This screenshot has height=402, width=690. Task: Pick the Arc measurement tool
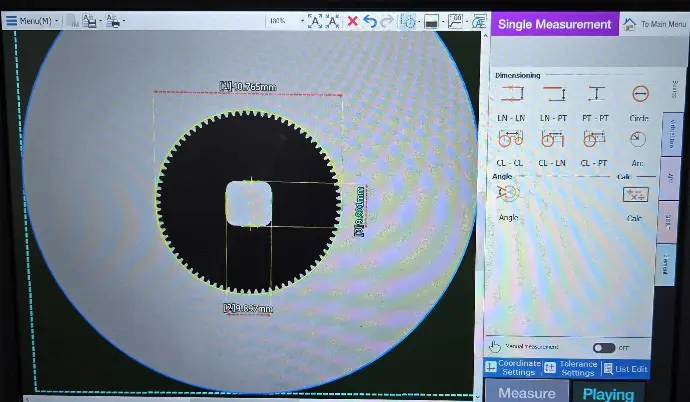coord(639,139)
